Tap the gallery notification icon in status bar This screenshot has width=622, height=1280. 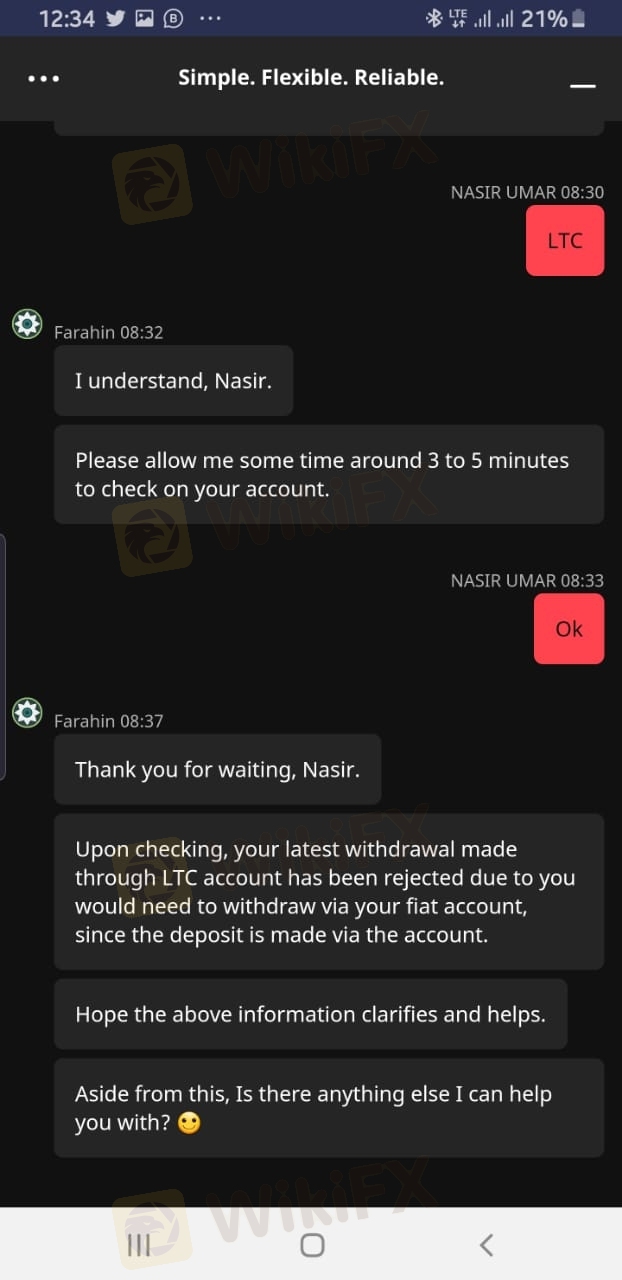click(x=144, y=18)
